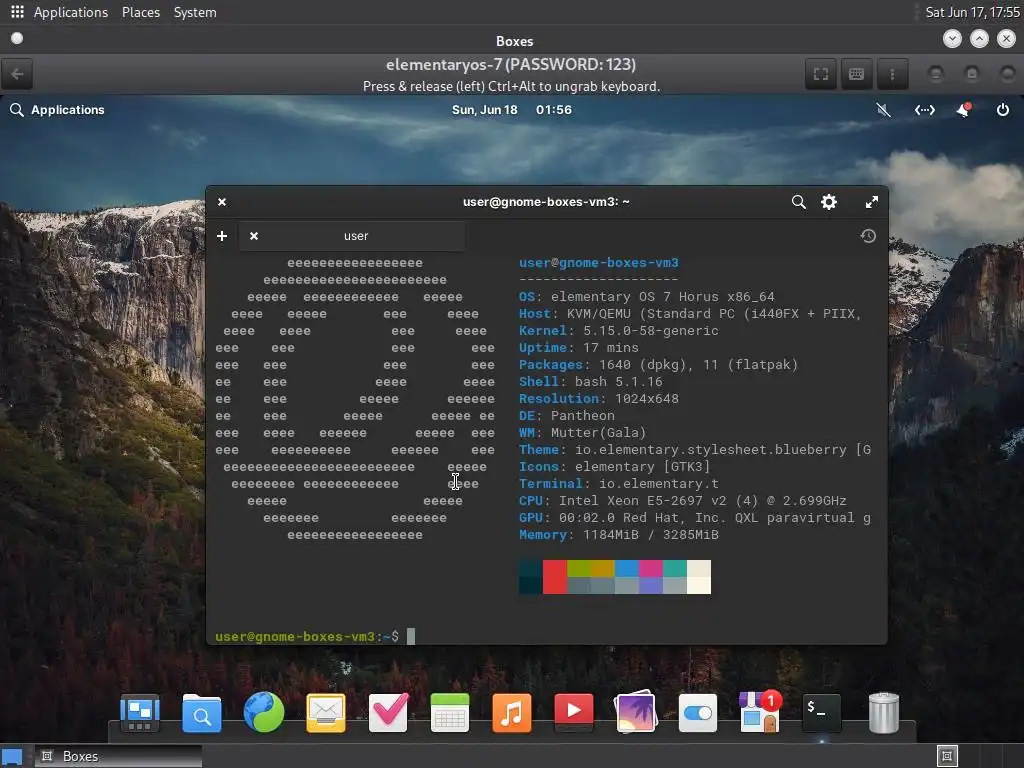Click the 'Shell: bash 5.1.16' line

[x=590, y=381]
